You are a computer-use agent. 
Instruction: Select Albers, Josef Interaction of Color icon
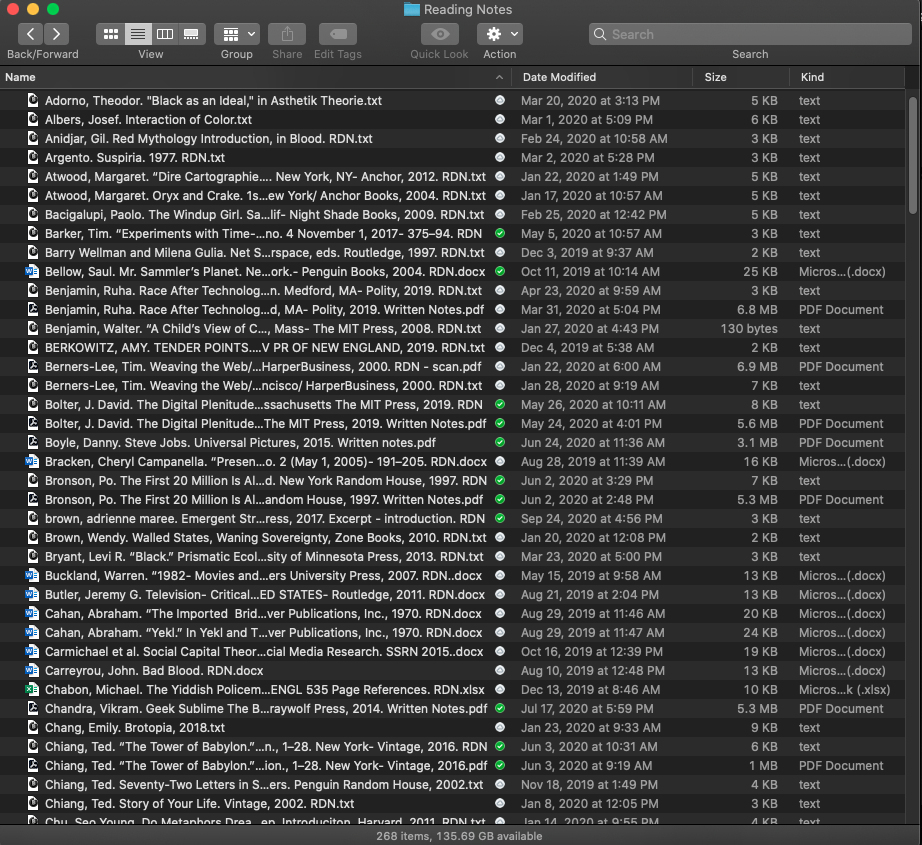(34, 119)
